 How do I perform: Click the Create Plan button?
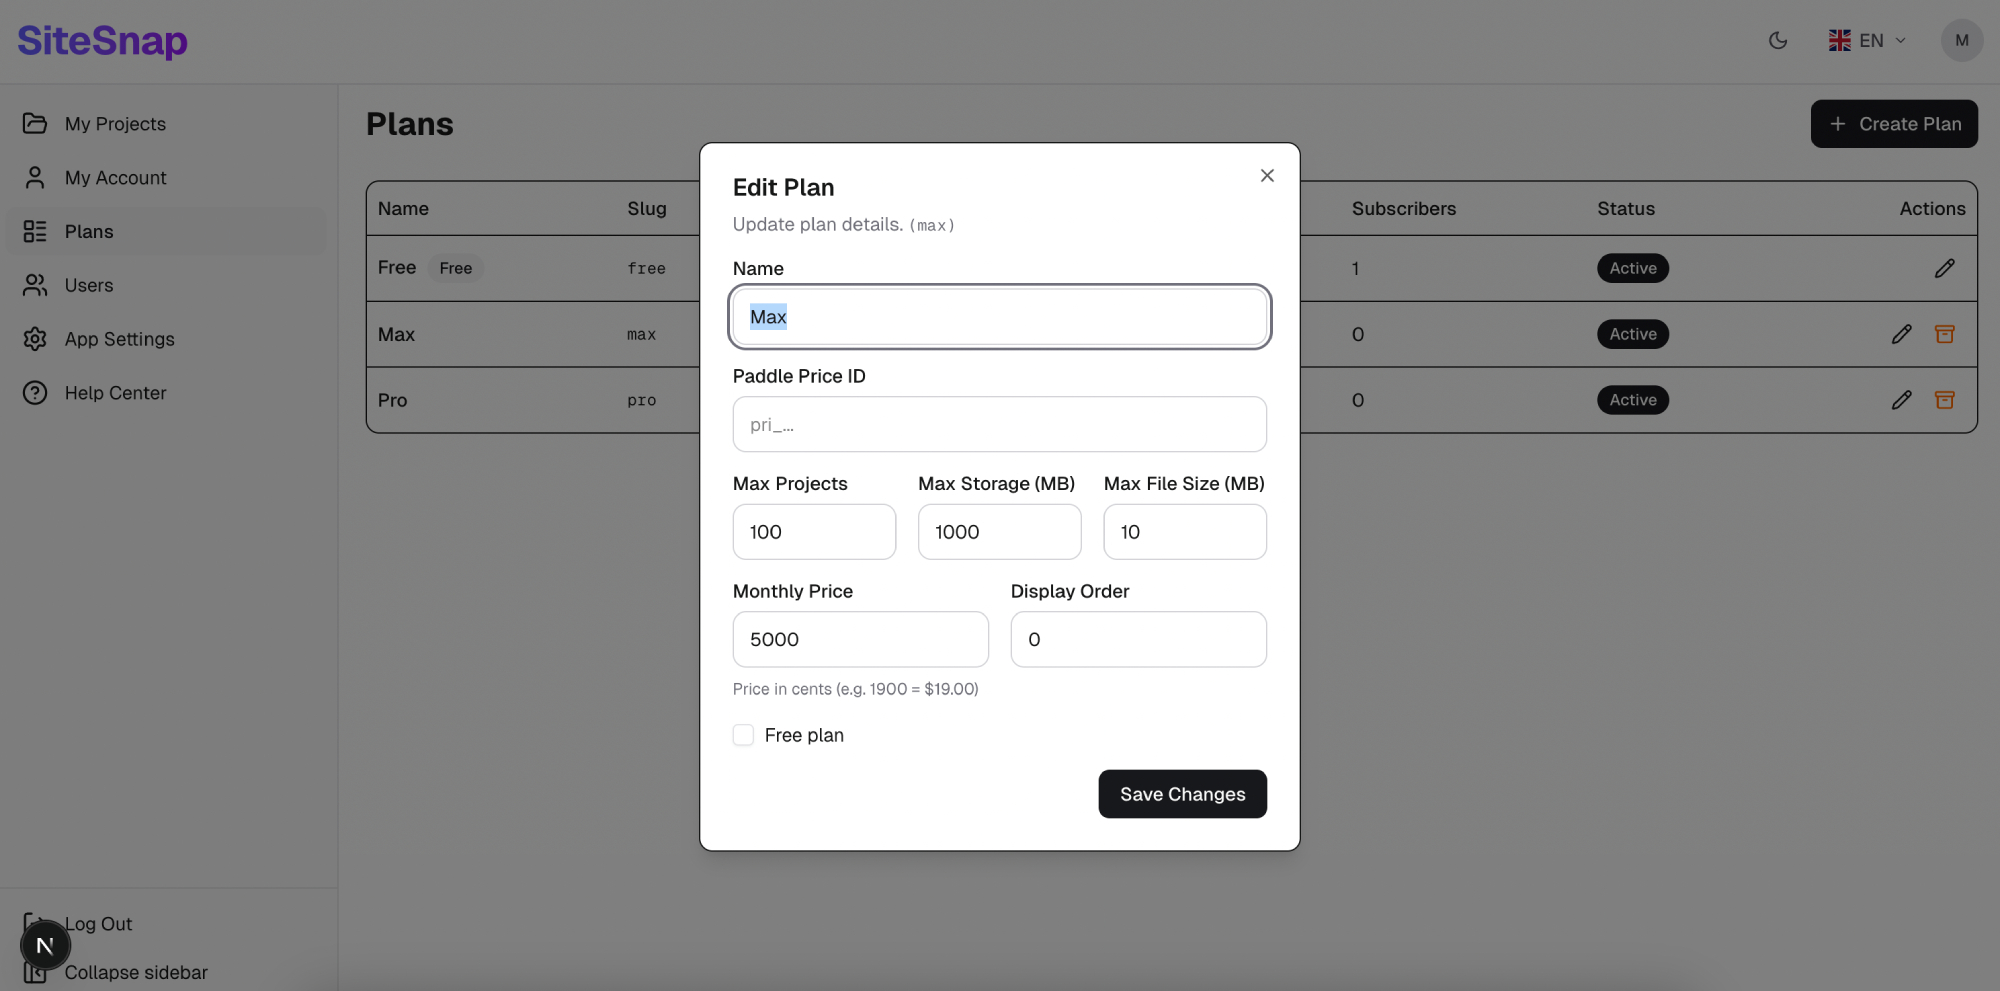[1893, 124]
